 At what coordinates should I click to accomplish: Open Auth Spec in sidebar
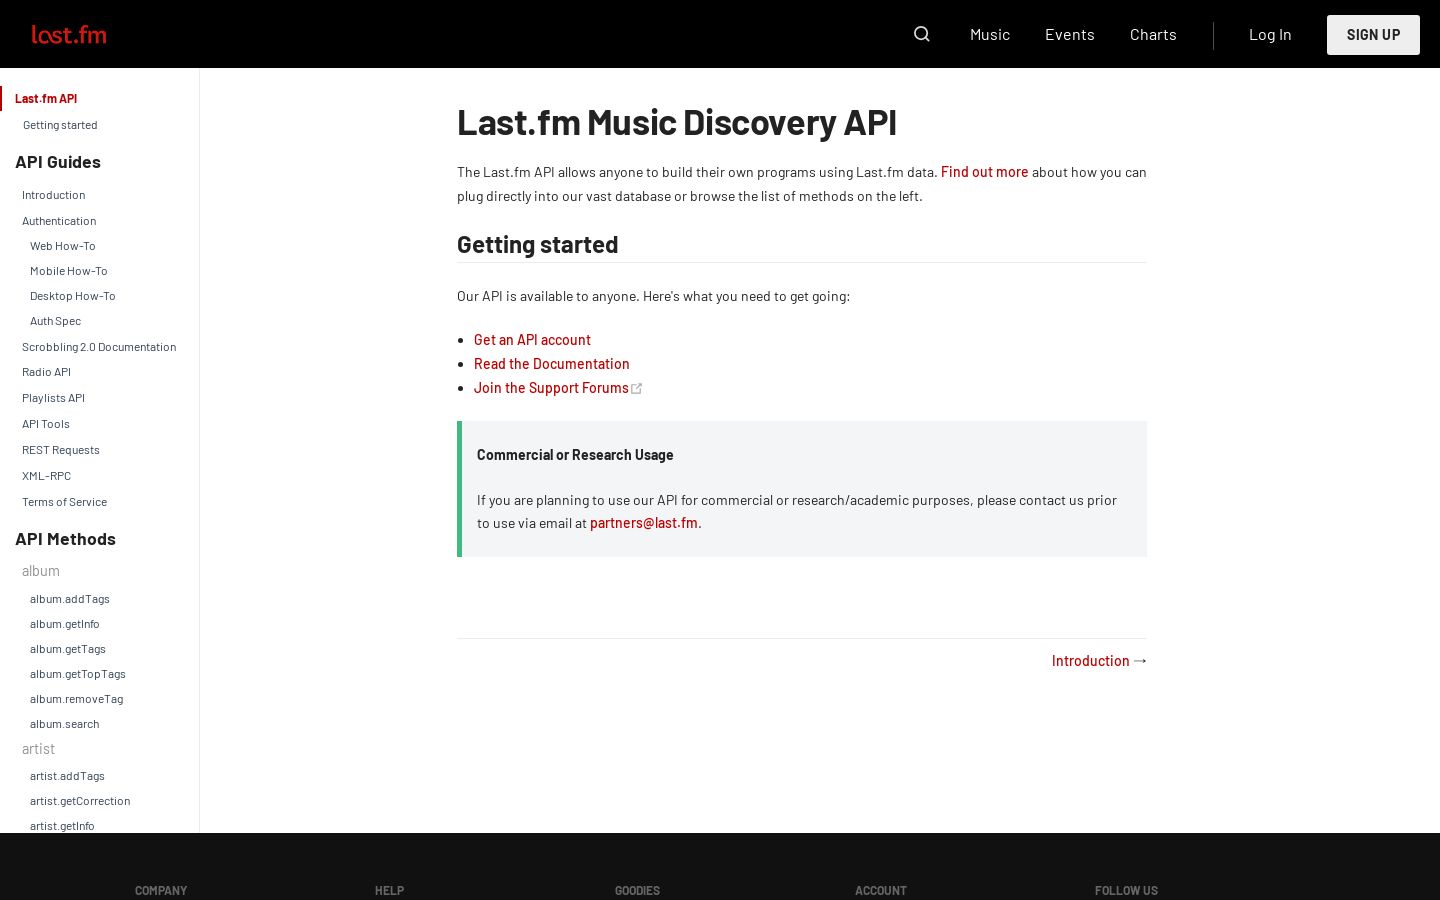click(x=55, y=321)
